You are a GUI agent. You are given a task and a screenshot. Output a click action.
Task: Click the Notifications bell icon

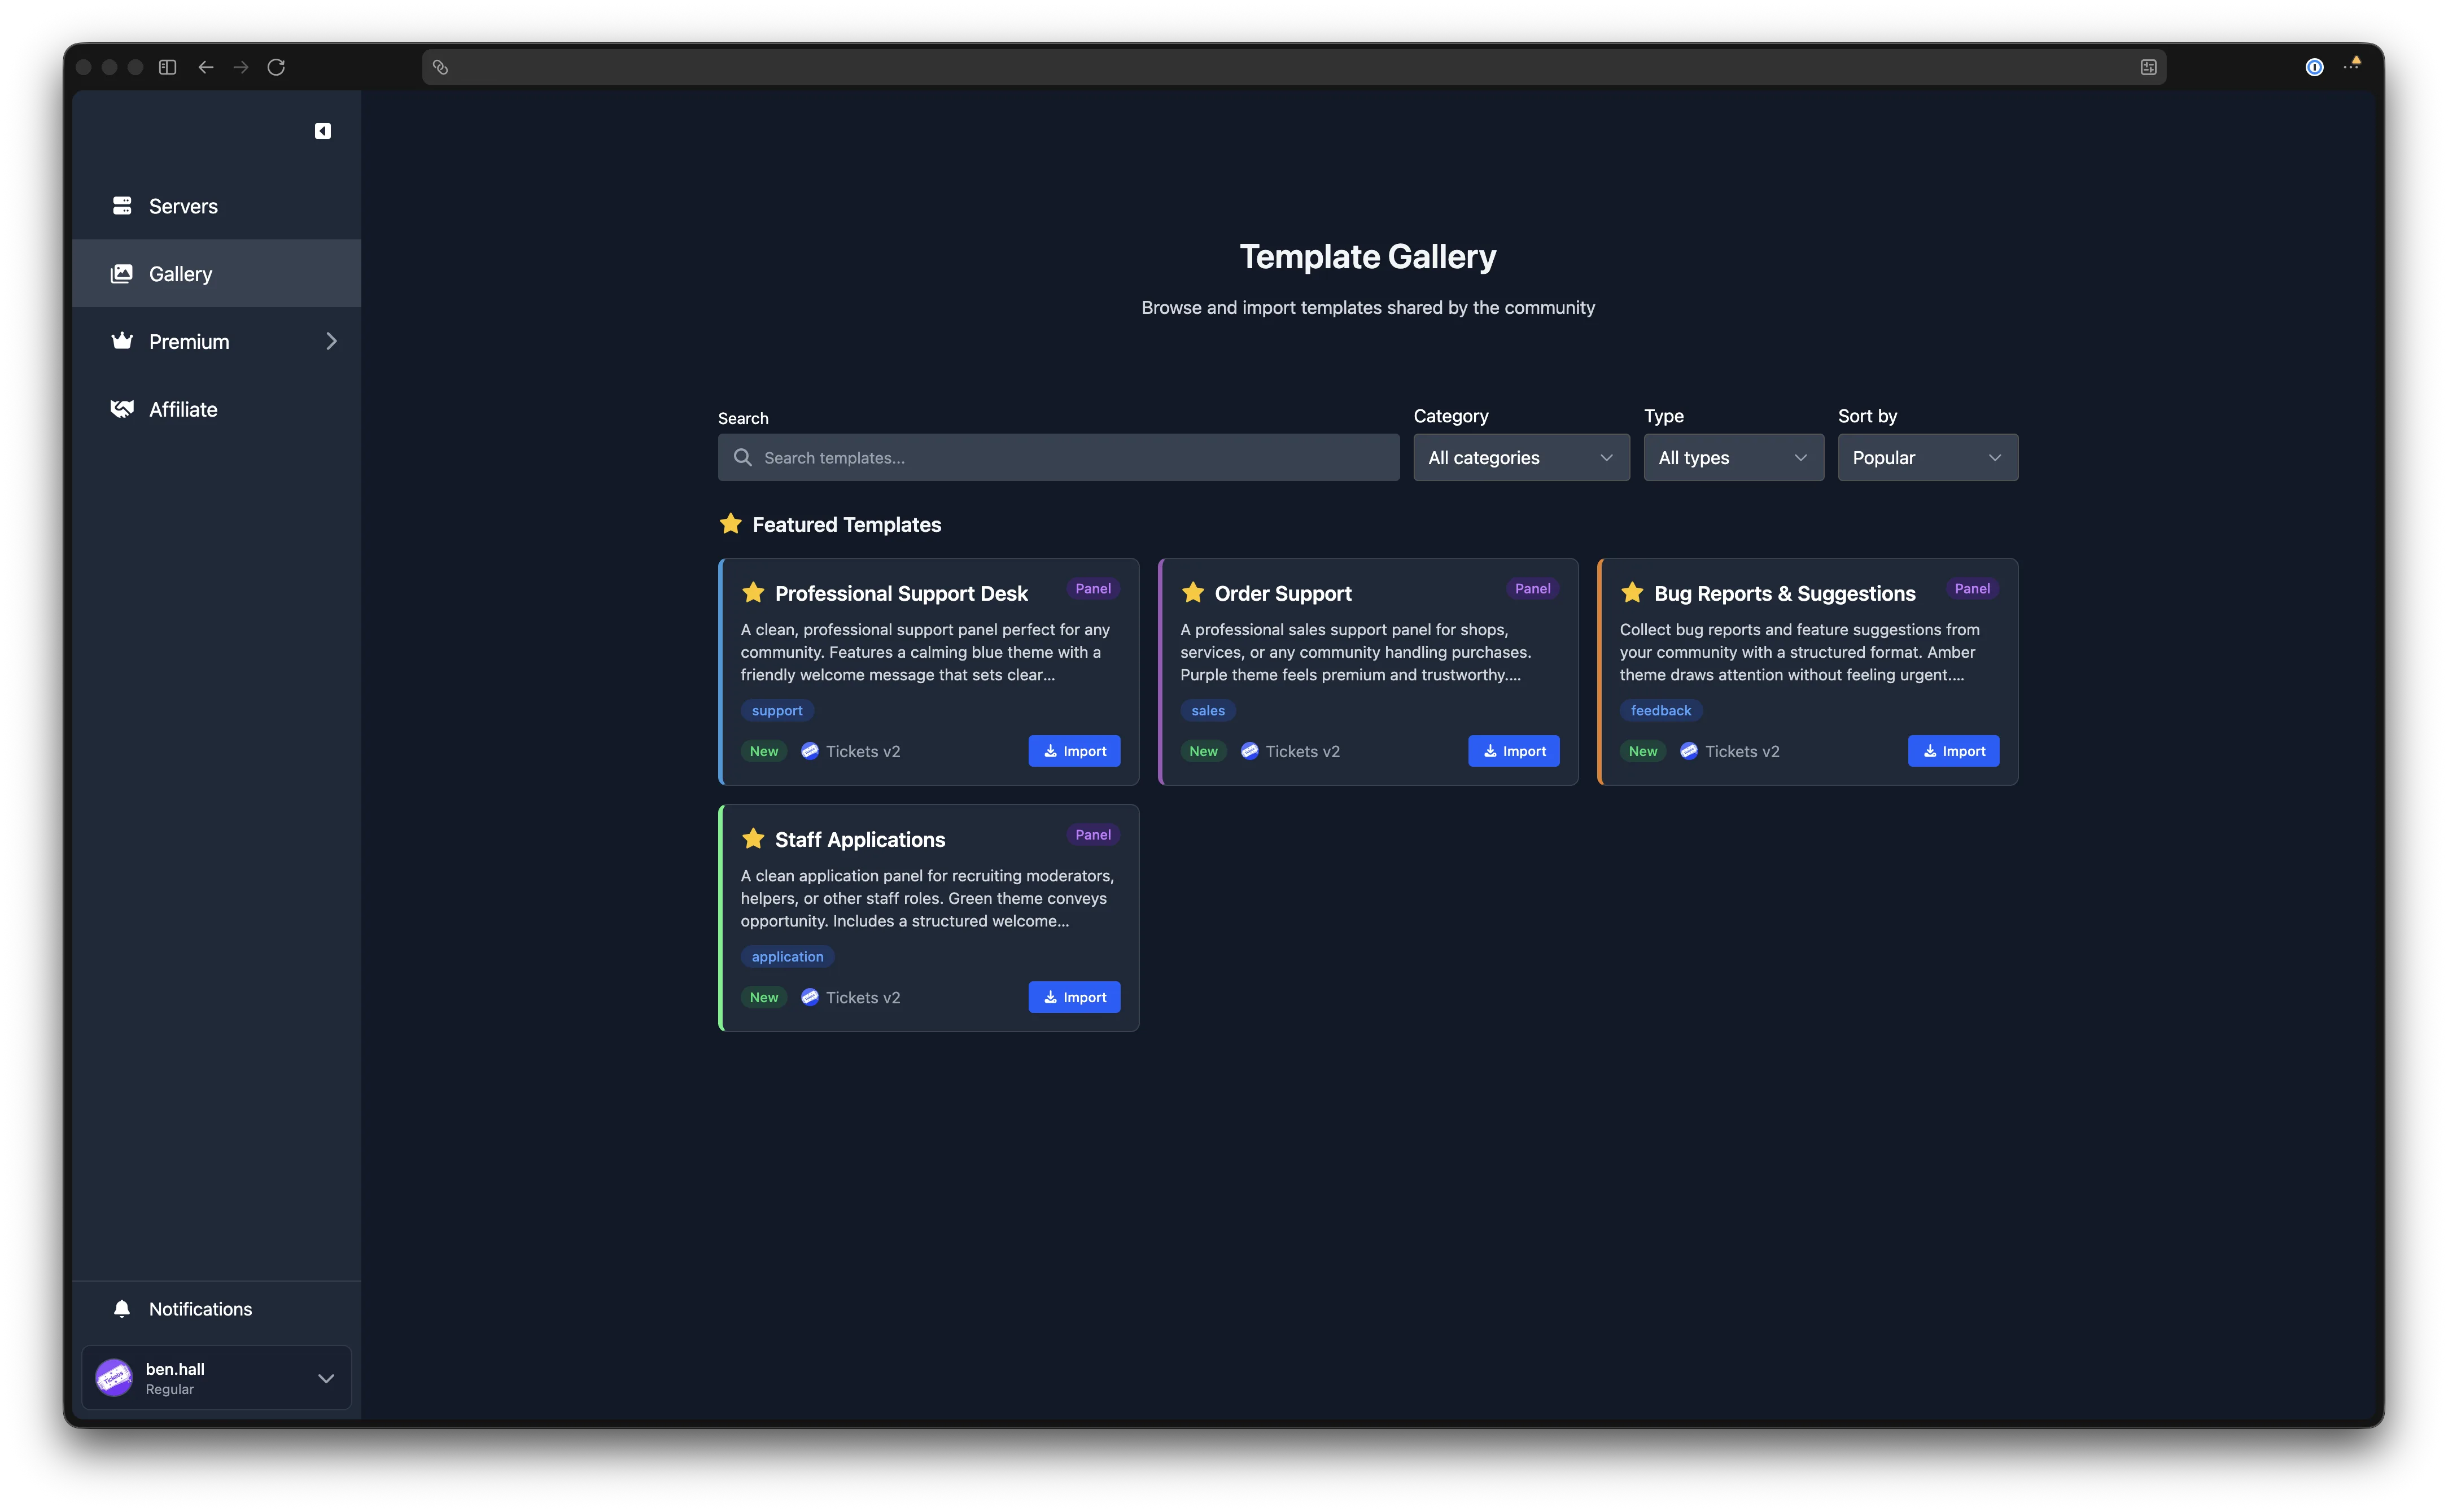pos(122,1309)
